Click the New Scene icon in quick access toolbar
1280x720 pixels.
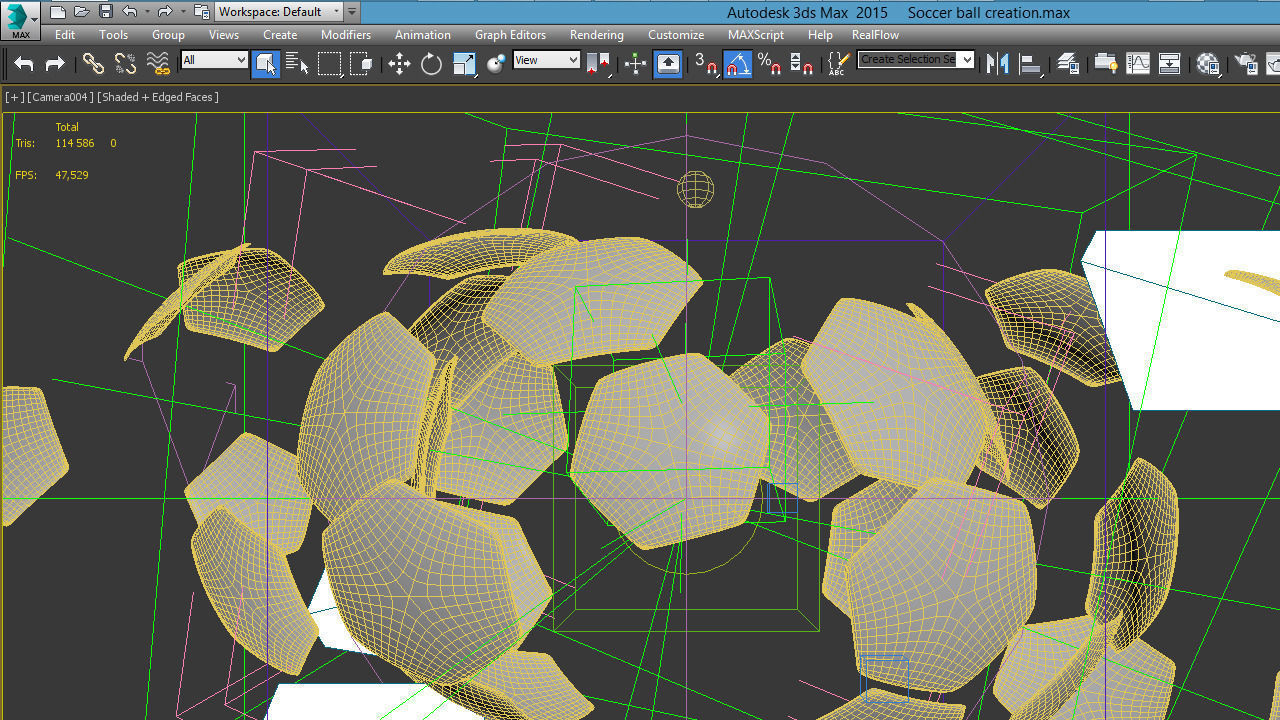(57, 12)
